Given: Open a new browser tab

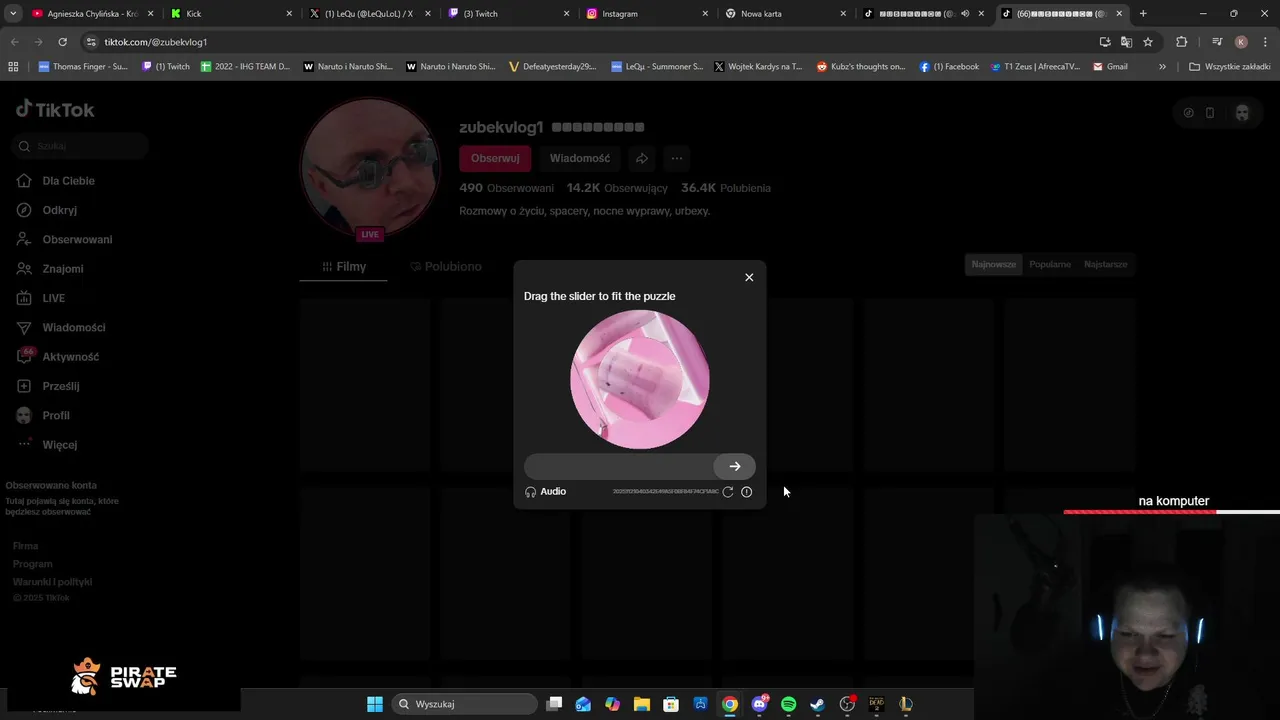Looking at the screenshot, I should (1143, 14).
